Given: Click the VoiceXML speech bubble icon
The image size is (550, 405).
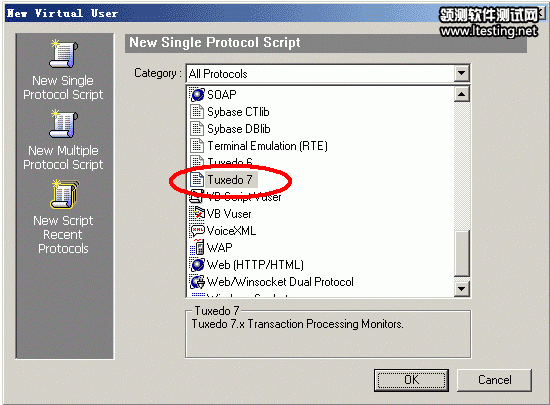Looking at the screenshot, I should 197,230.
